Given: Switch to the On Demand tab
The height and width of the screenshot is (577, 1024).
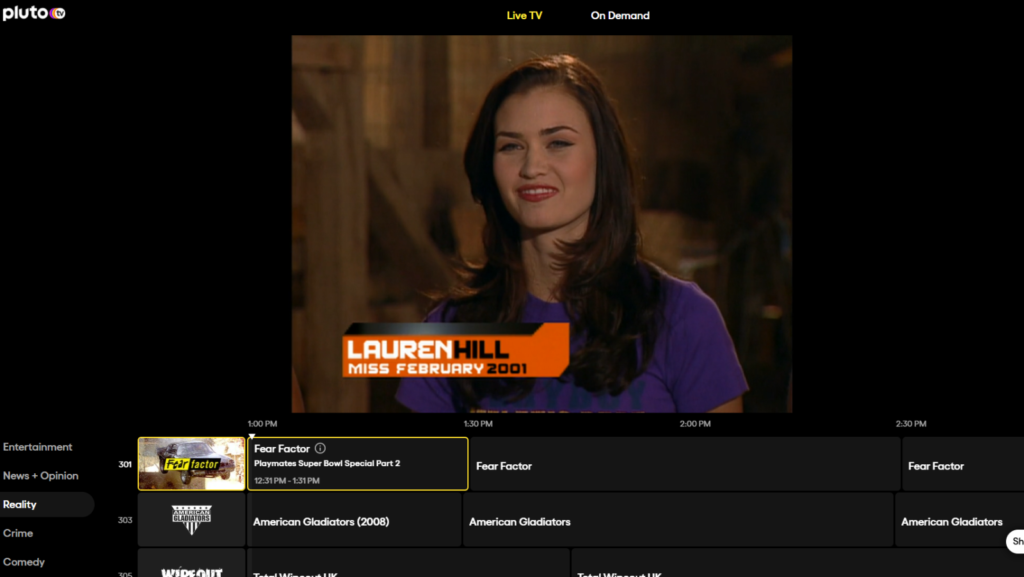Looking at the screenshot, I should [620, 16].
